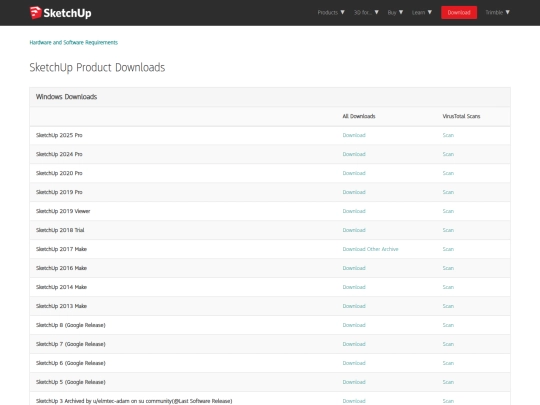Open Download Other Archive for SketchUp 2017 Make
This screenshot has height=405, width=540.
pos(370,249)
